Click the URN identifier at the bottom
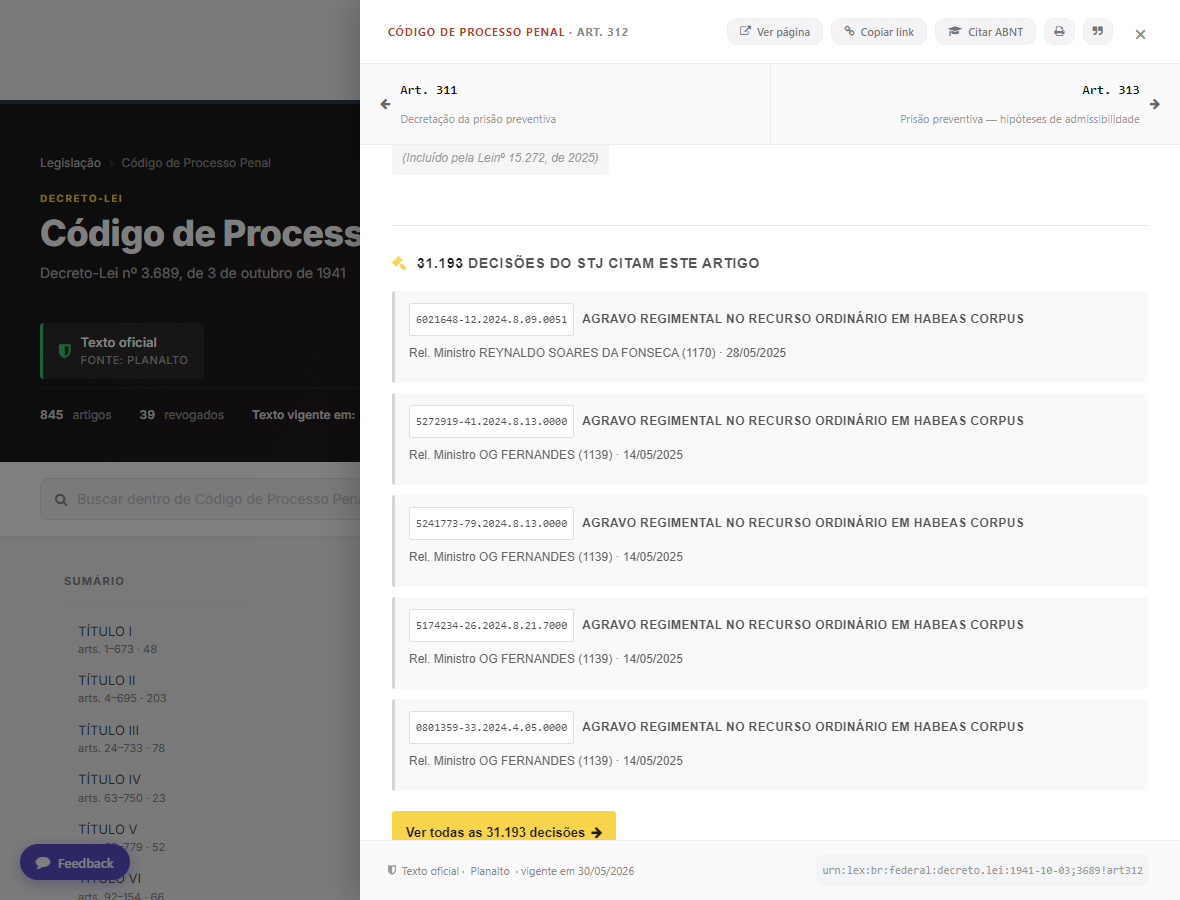The height and width of the screenshot is (900, 1180). [x=982, y=870]
